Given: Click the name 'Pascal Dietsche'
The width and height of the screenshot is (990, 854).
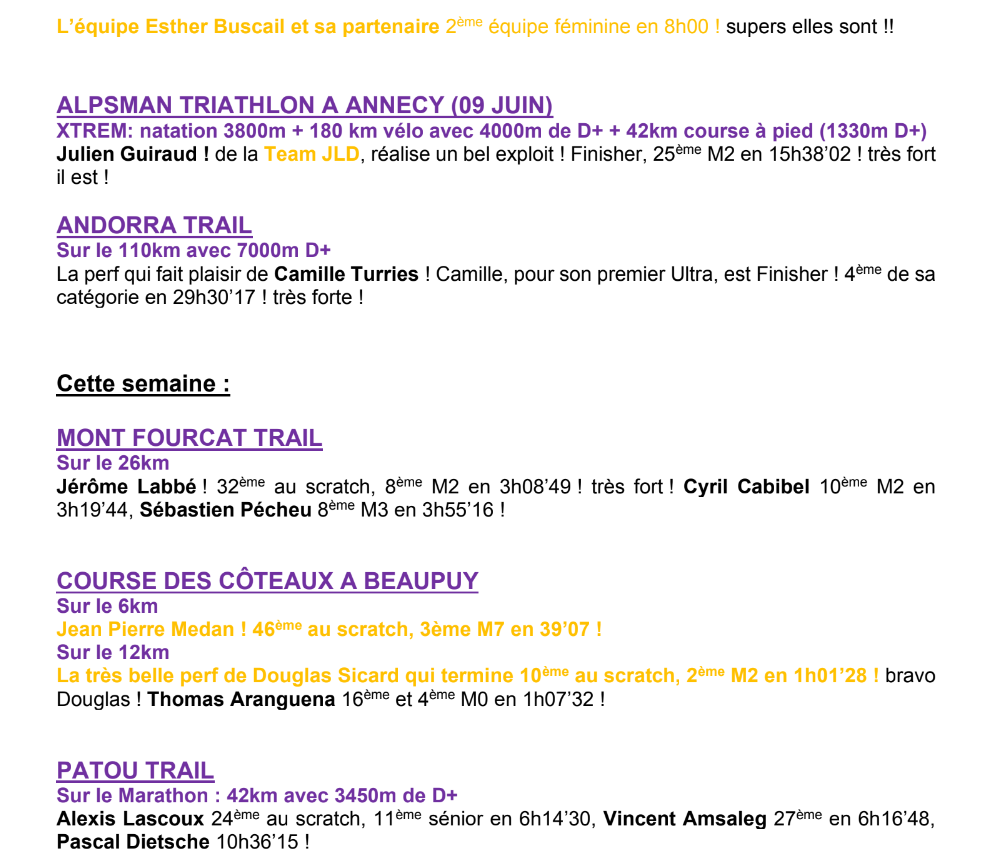Looking at the screenshot, I should tap(133, 843).
